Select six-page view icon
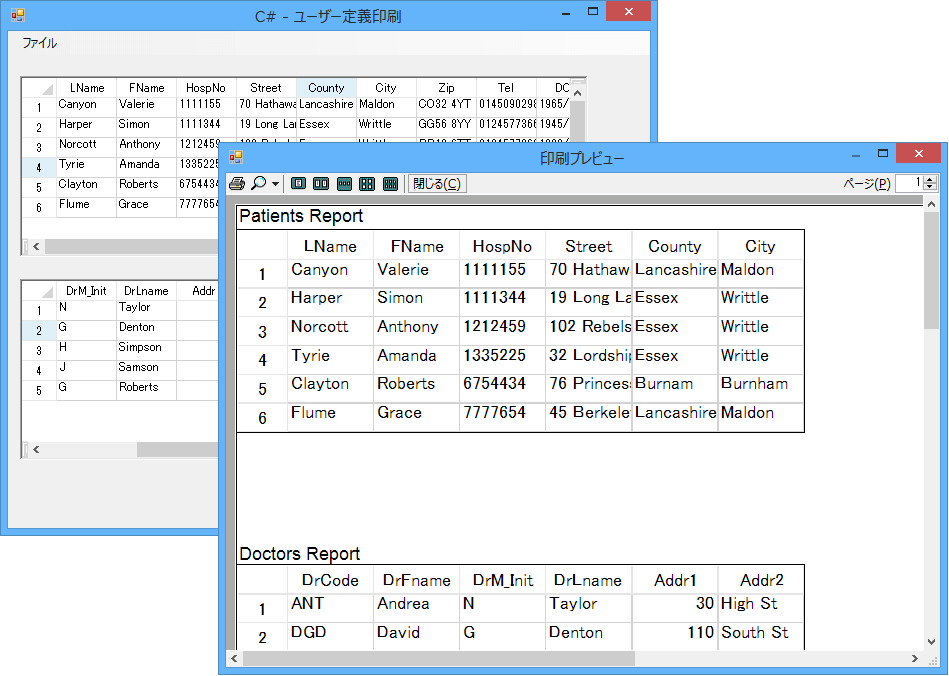Image resolution: width=949 pixels, height=676 pixels. [x=390, y=183]
